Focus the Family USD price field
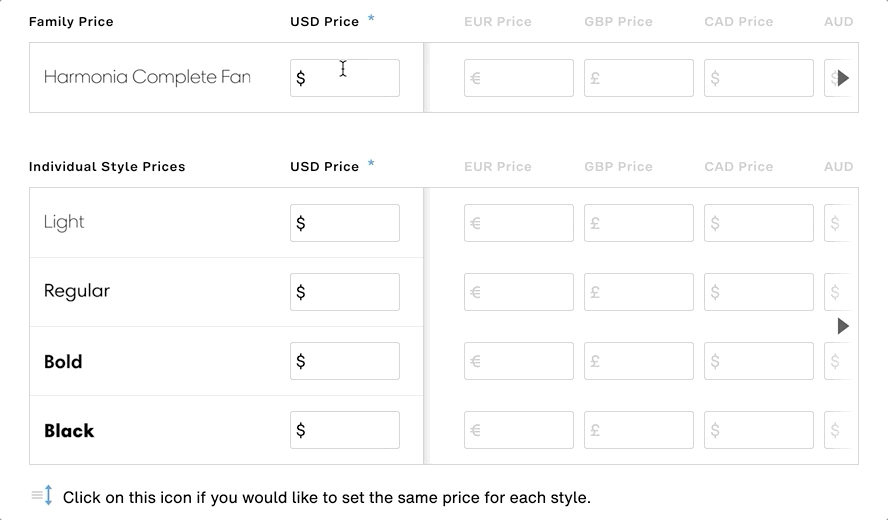The width and height of the screenshot is (888, 520). coord(345,78)
